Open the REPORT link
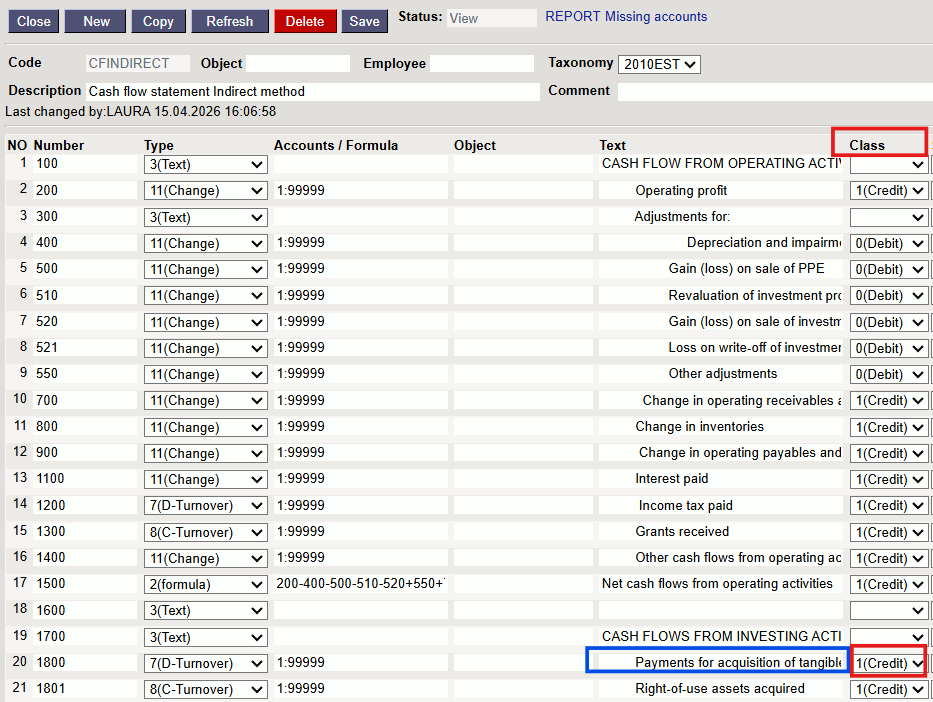This screenshot has height=702, width=933. 573,17
